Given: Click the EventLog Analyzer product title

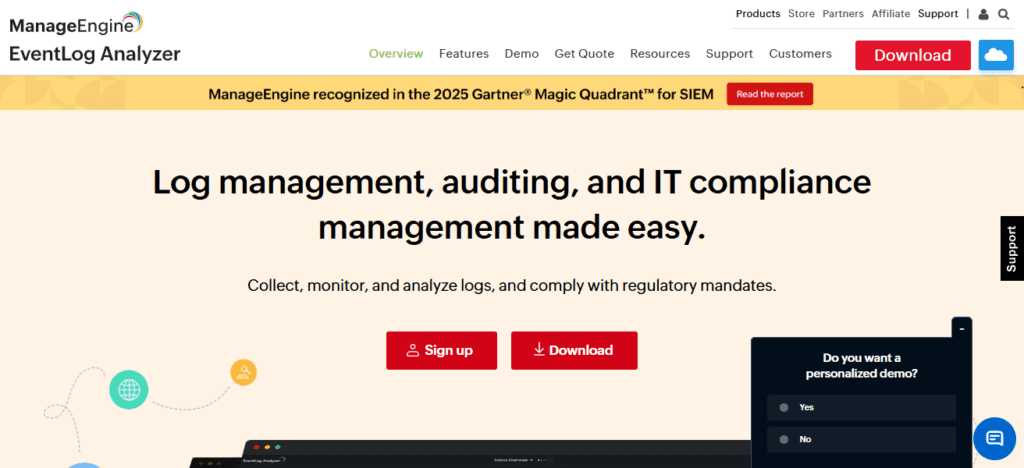Looking at the screenshot, I should (x=95, y=54).
